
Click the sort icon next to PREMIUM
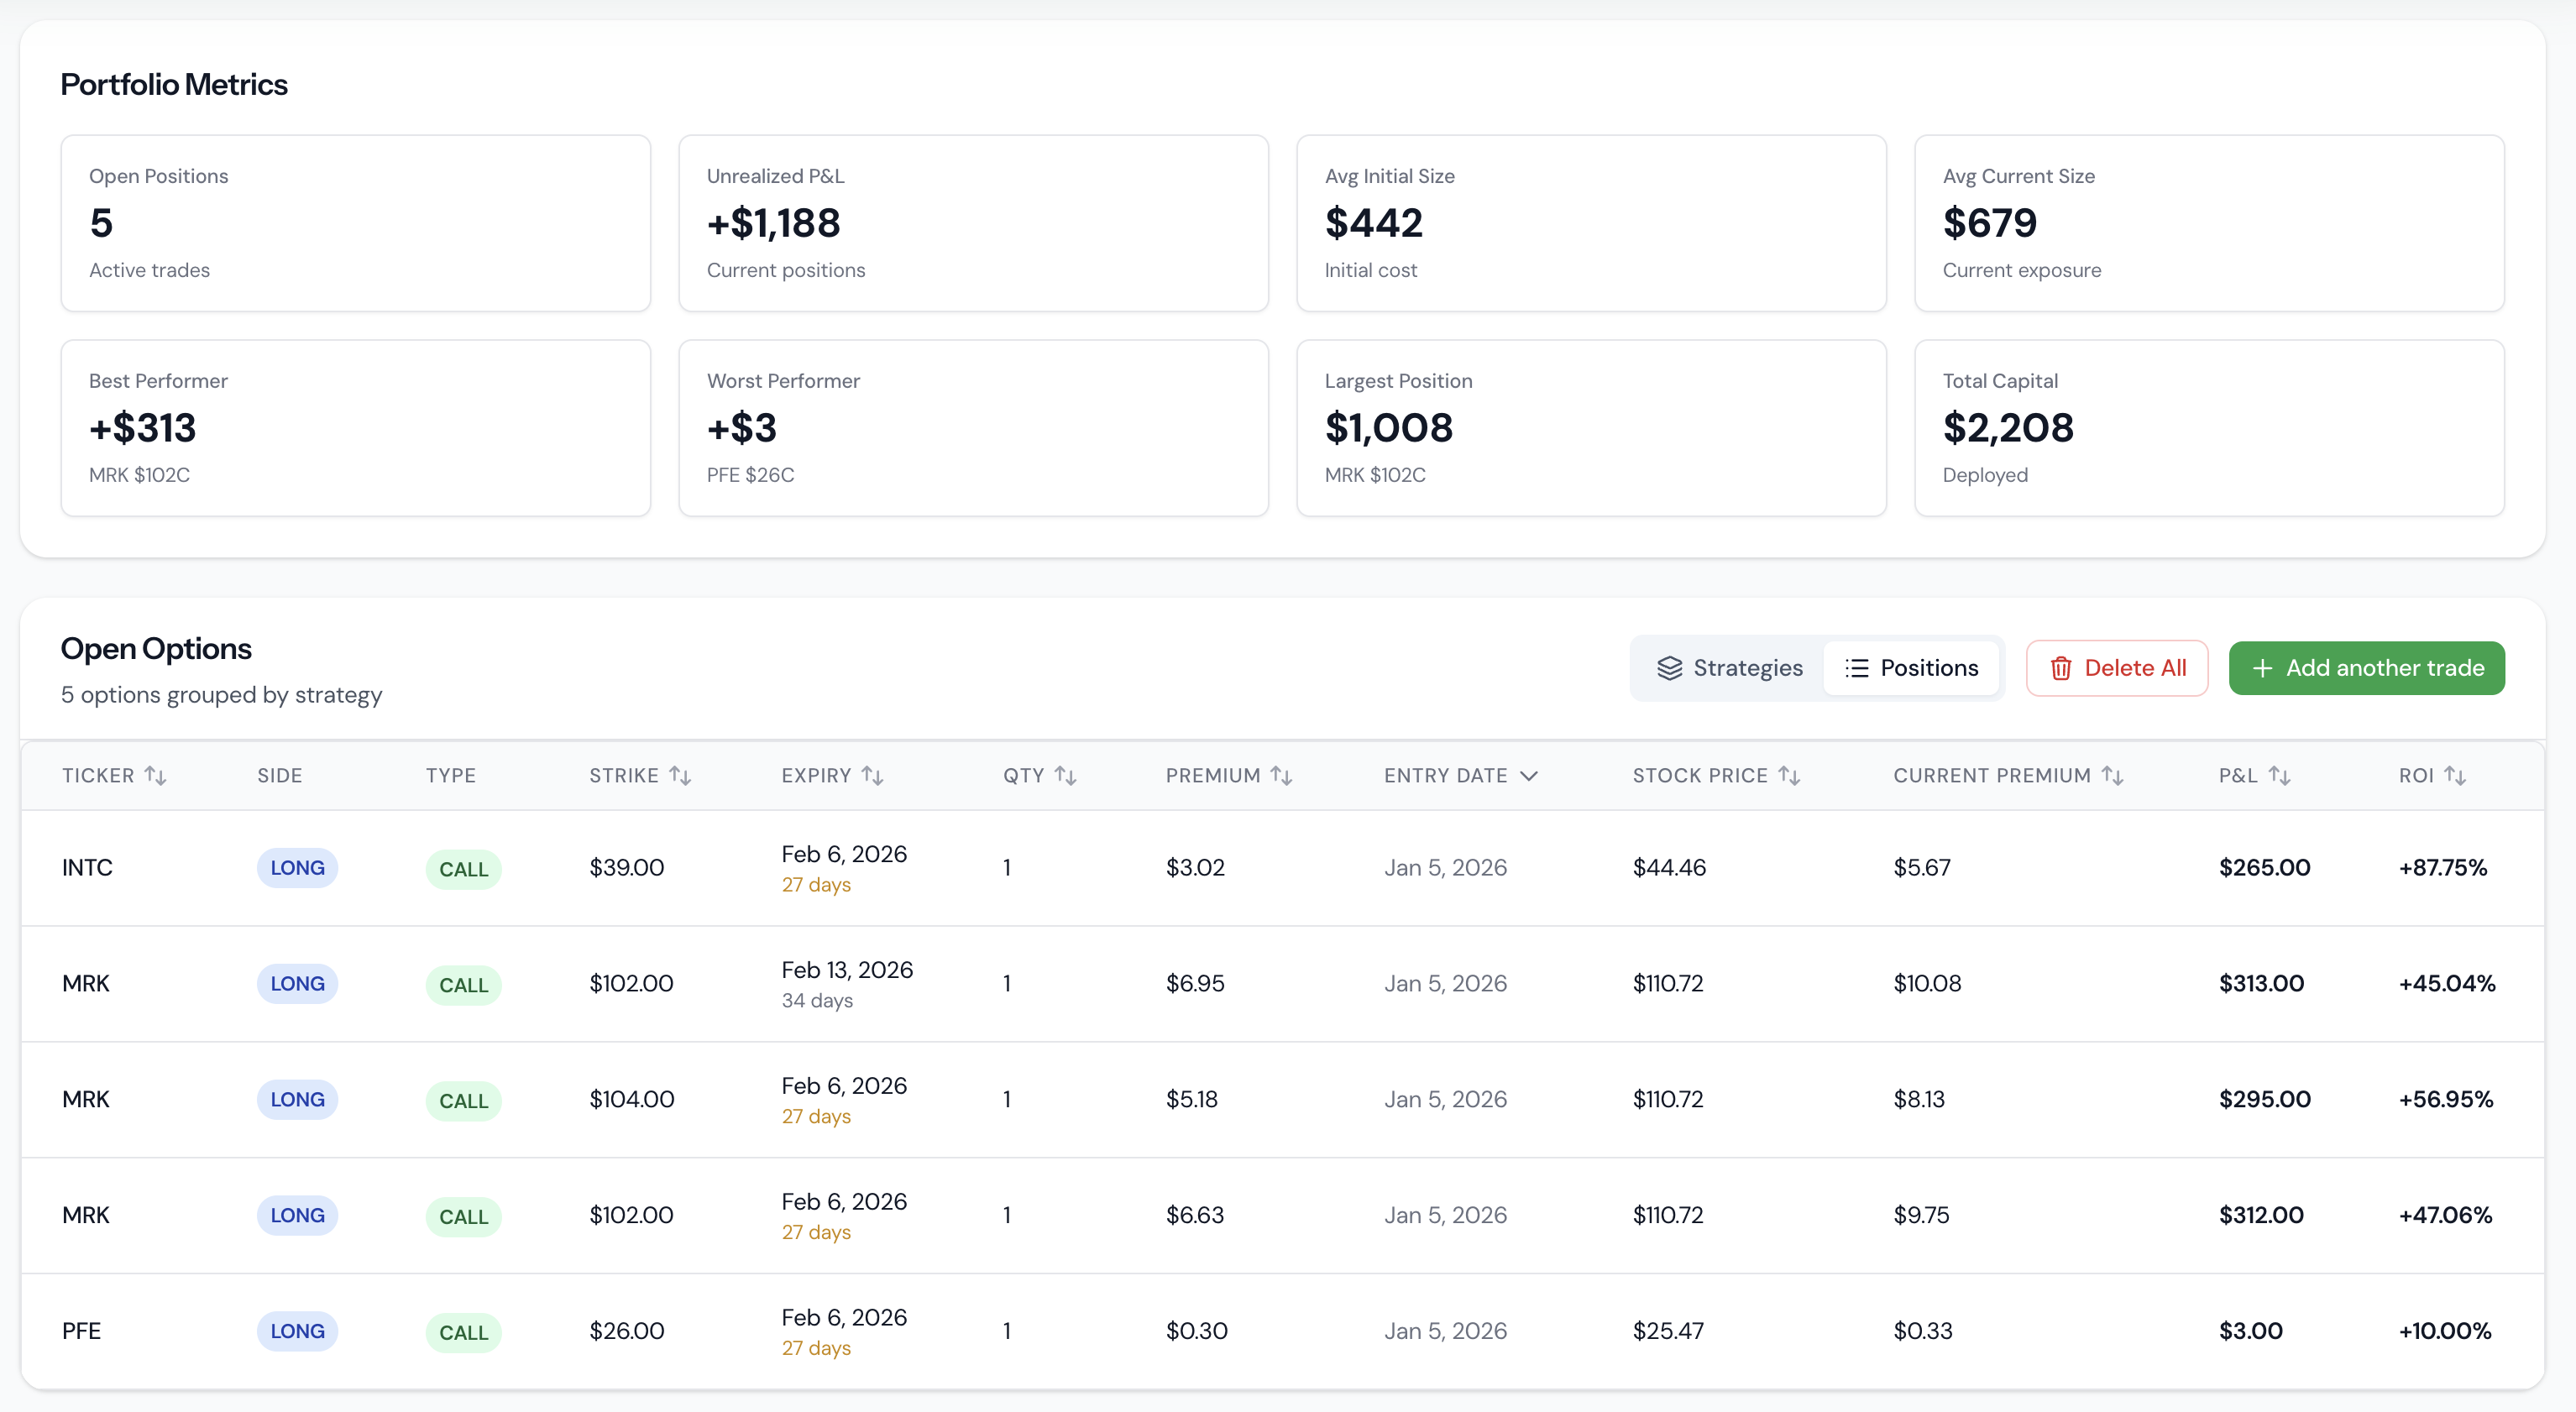pyautogui.click(x=1283, y=774)
